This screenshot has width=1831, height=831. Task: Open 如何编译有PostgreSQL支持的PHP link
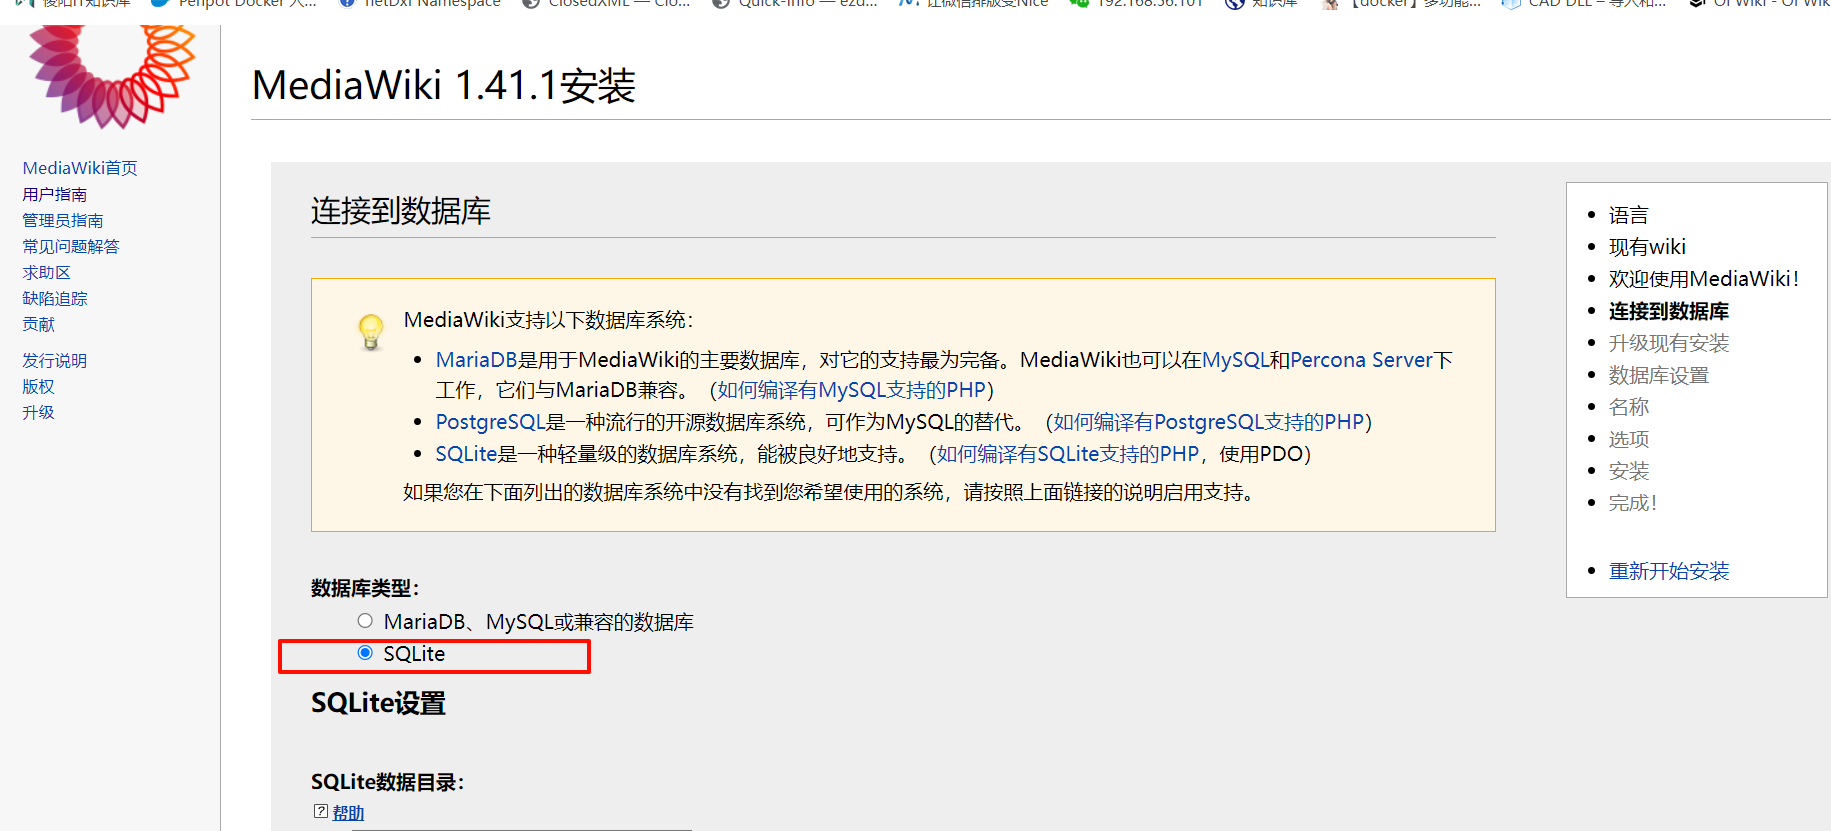[1209, 422]
